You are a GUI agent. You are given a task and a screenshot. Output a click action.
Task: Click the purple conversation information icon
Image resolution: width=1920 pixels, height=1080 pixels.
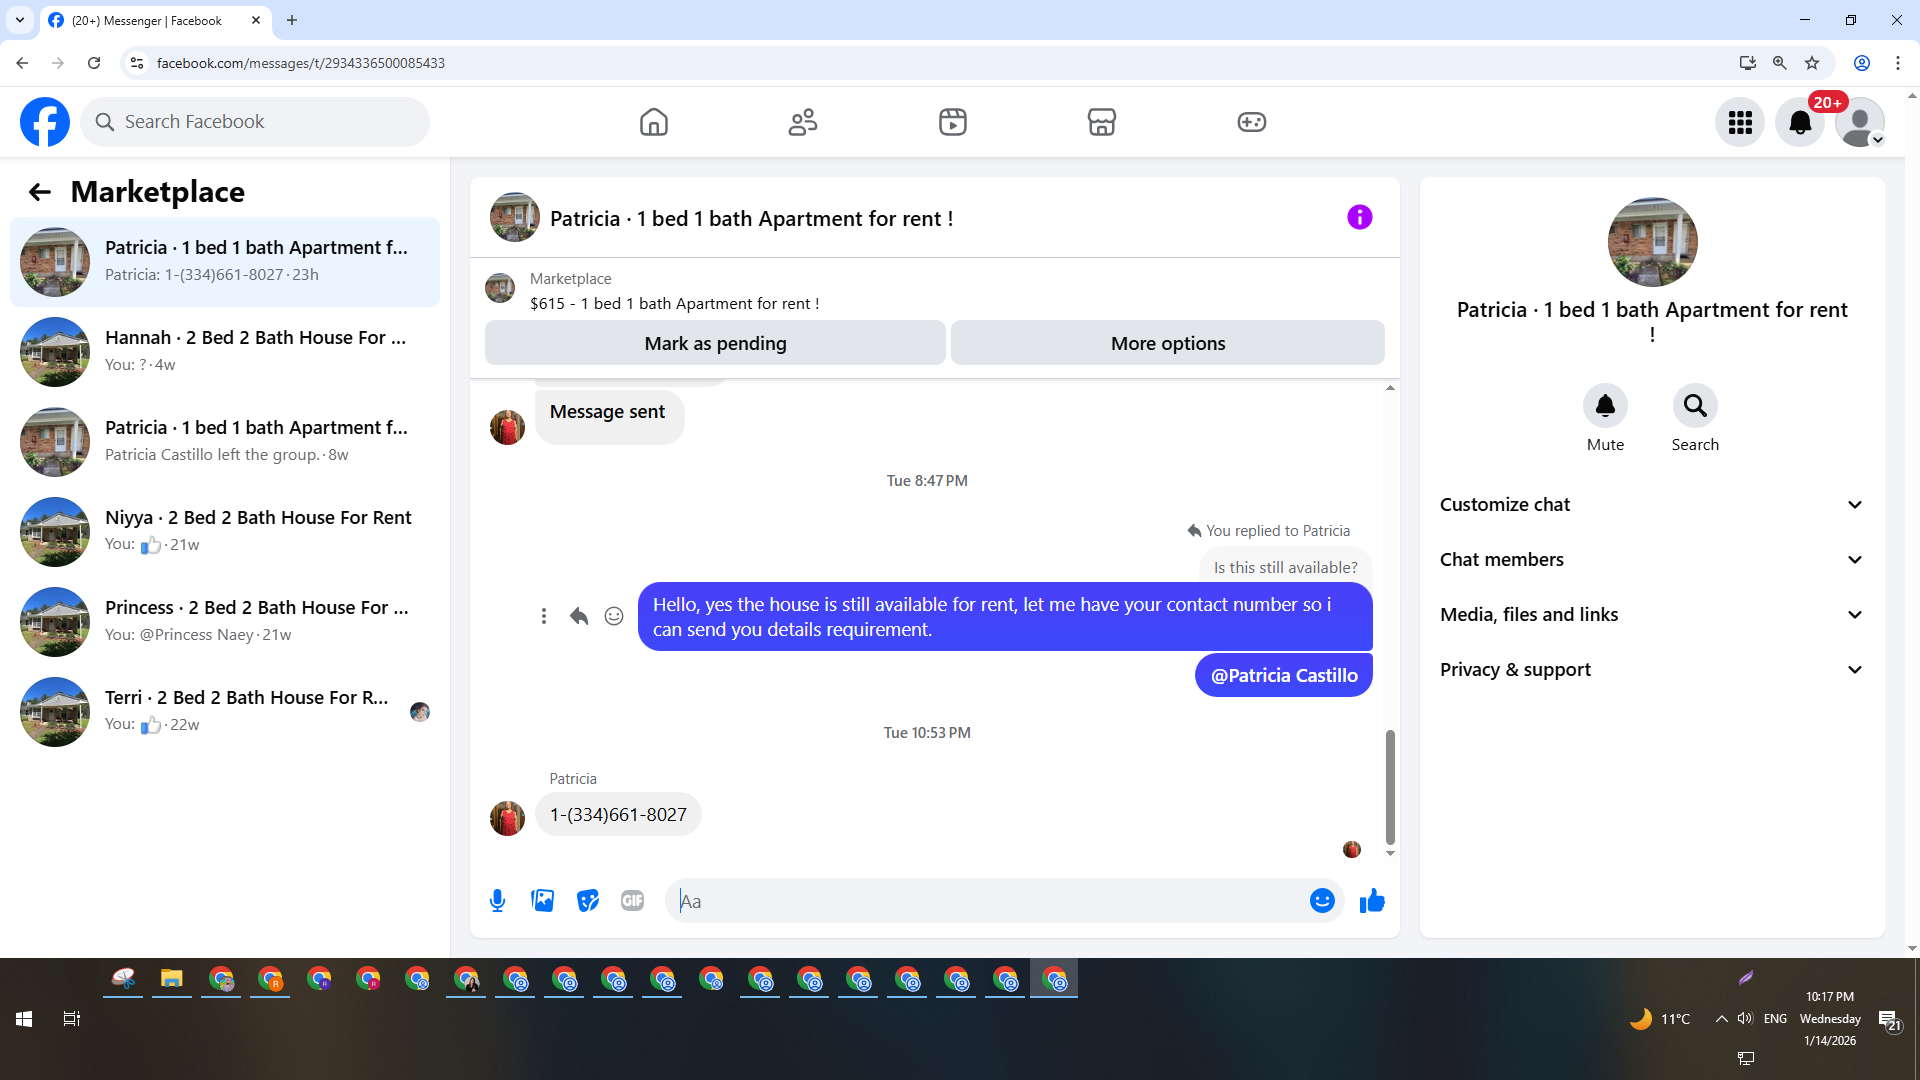coord(1359,217)
